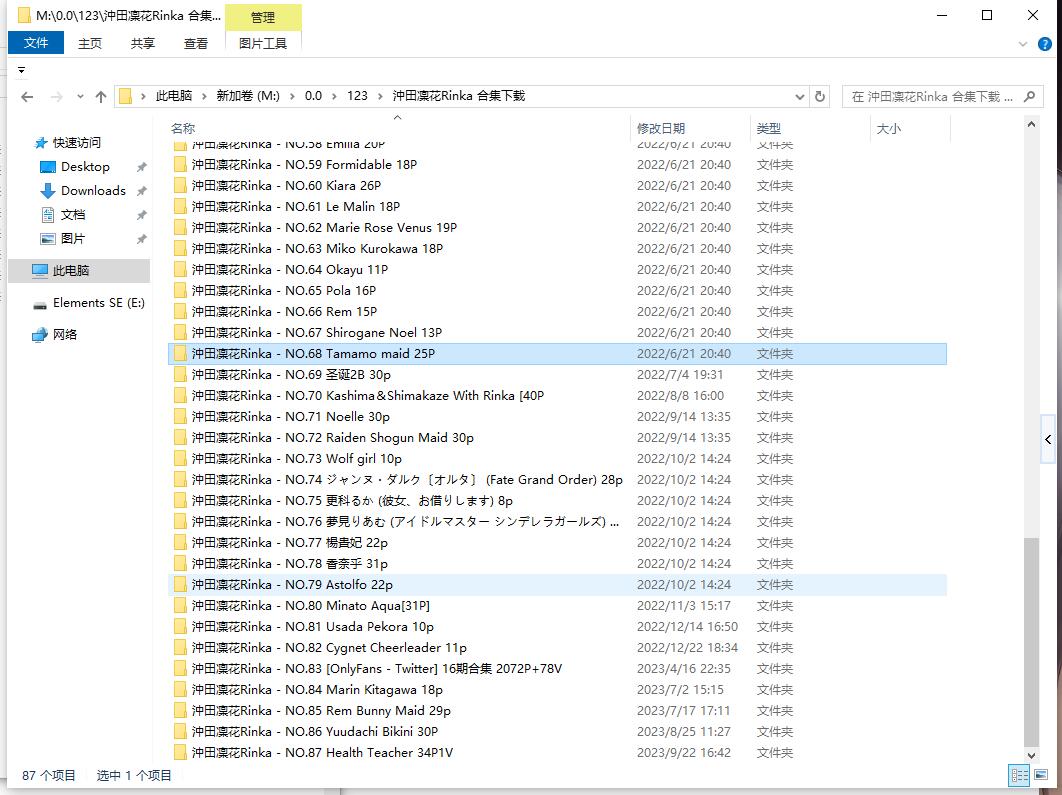Open Quick Access Toolbar customize dropdown
The height and width of the screenshot is (795, 1062).
pyautogui.click(x=21, y=70)
